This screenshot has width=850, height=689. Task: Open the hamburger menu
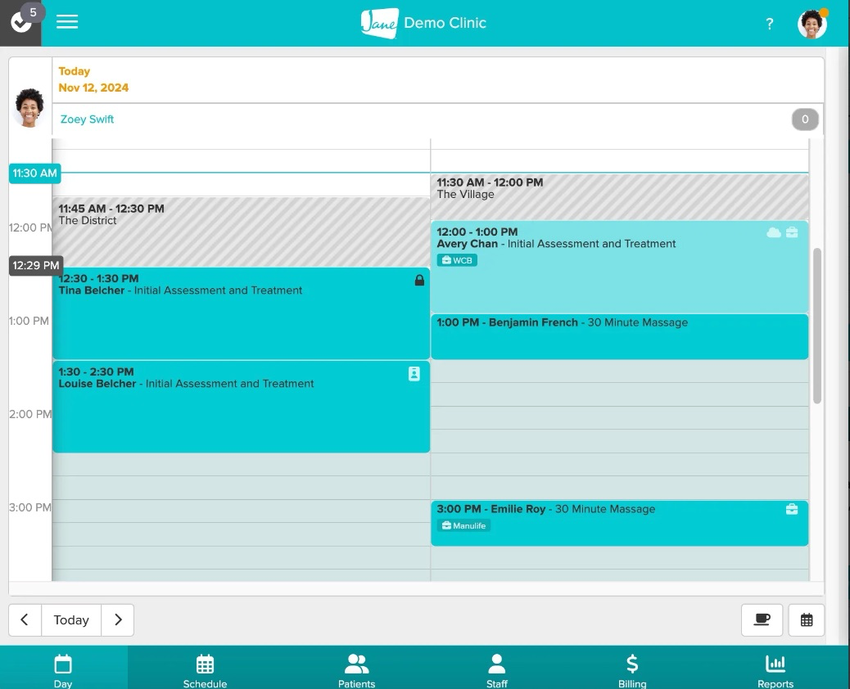tap(67, 22)
